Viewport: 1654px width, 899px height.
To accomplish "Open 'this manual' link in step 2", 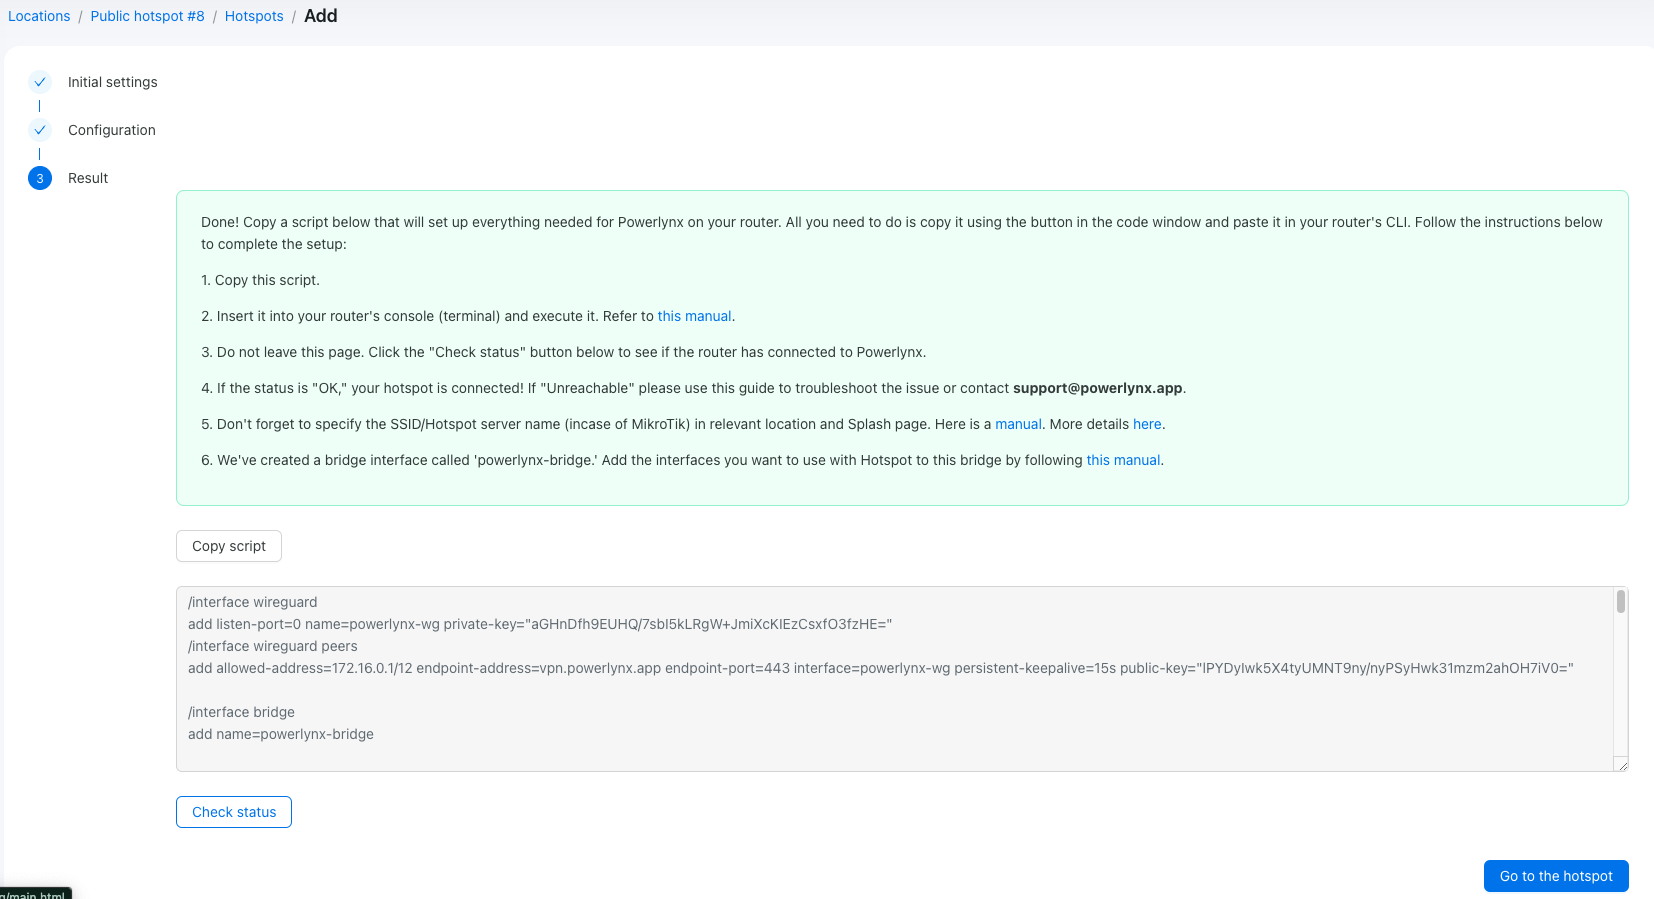I will click(x=694, y=316).
